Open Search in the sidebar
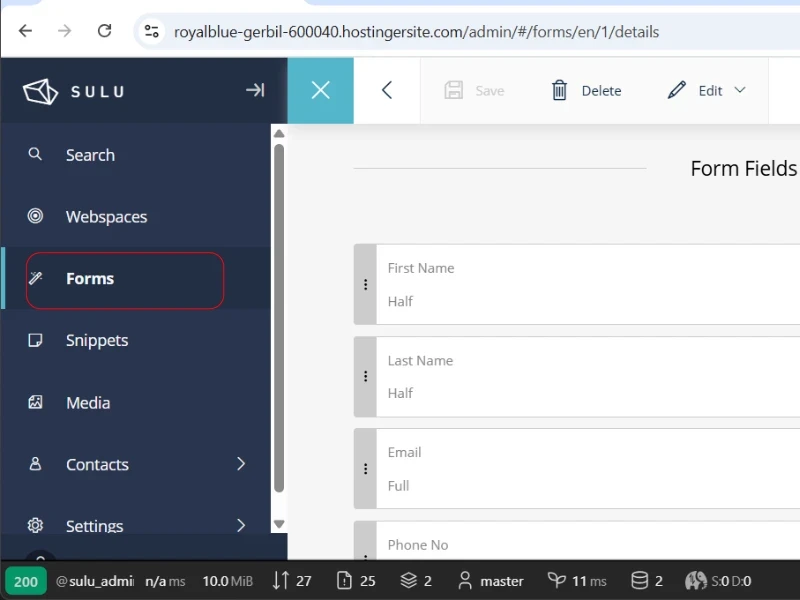The width and height of the screenshot is (800, 600). click(90, 155)
